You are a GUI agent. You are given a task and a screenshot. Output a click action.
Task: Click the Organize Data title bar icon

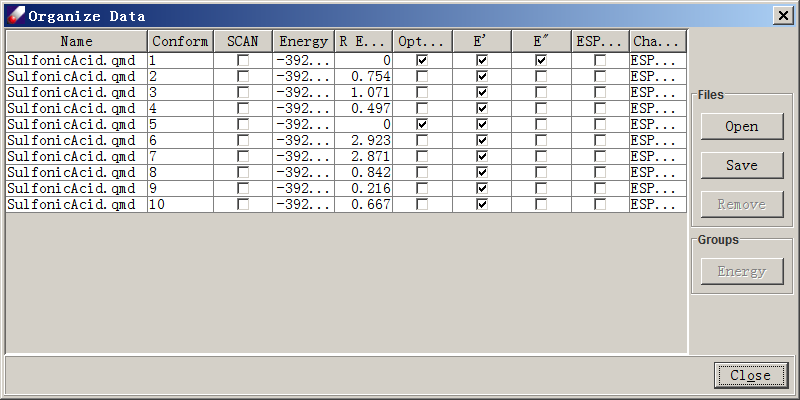15,15
